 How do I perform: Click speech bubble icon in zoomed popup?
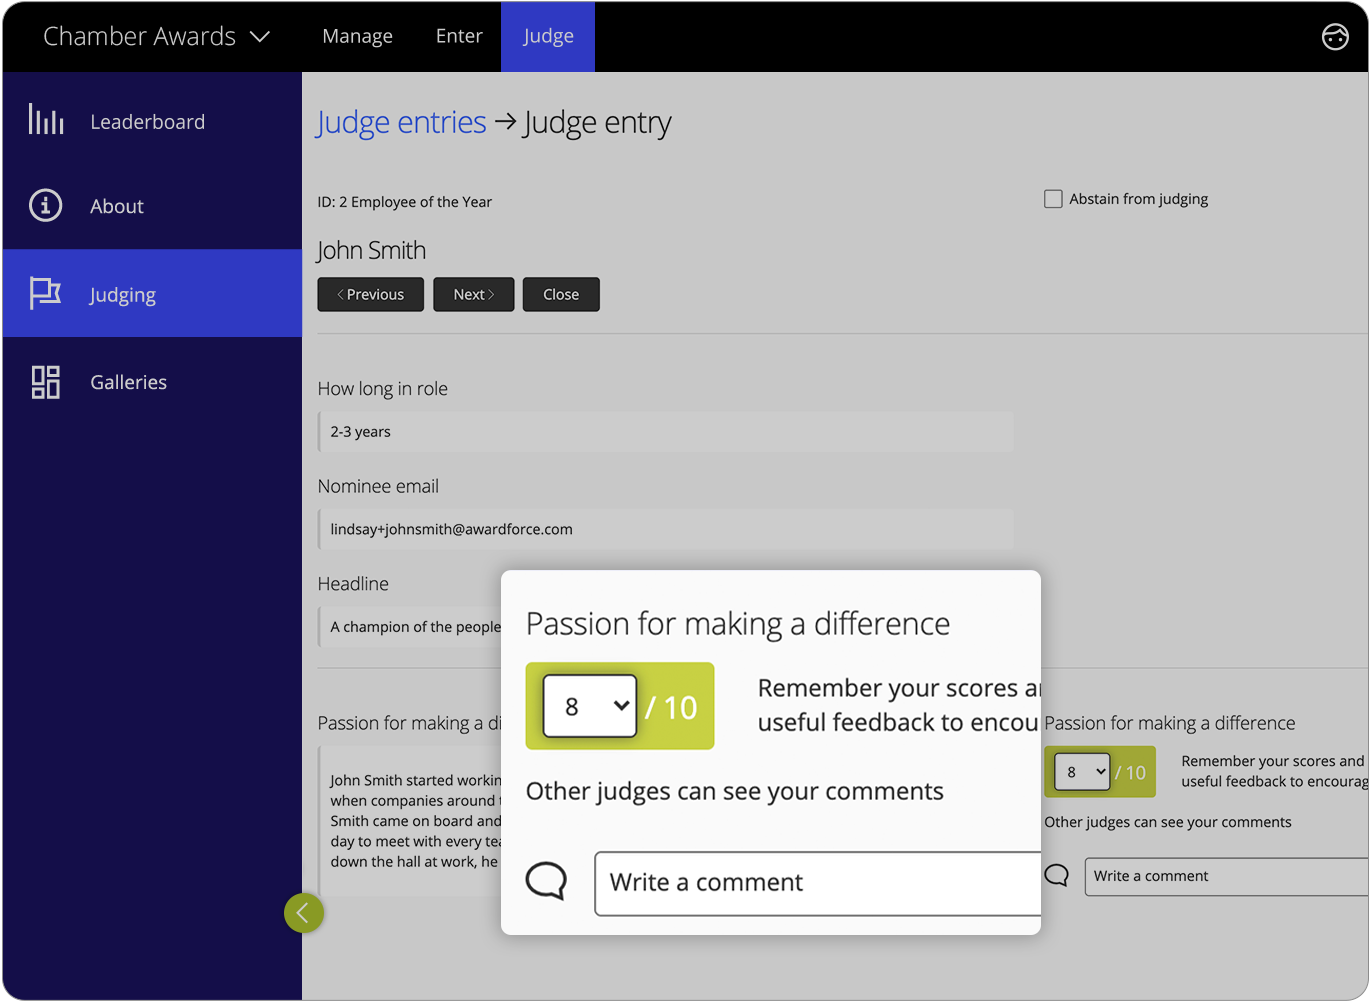[x=546, y=881]
